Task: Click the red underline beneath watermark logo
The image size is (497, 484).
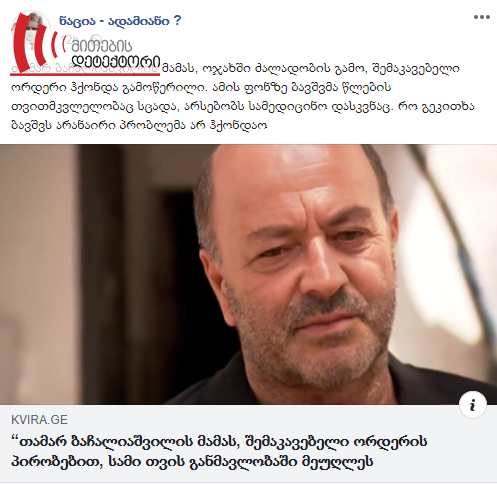Action: point(85,74)
